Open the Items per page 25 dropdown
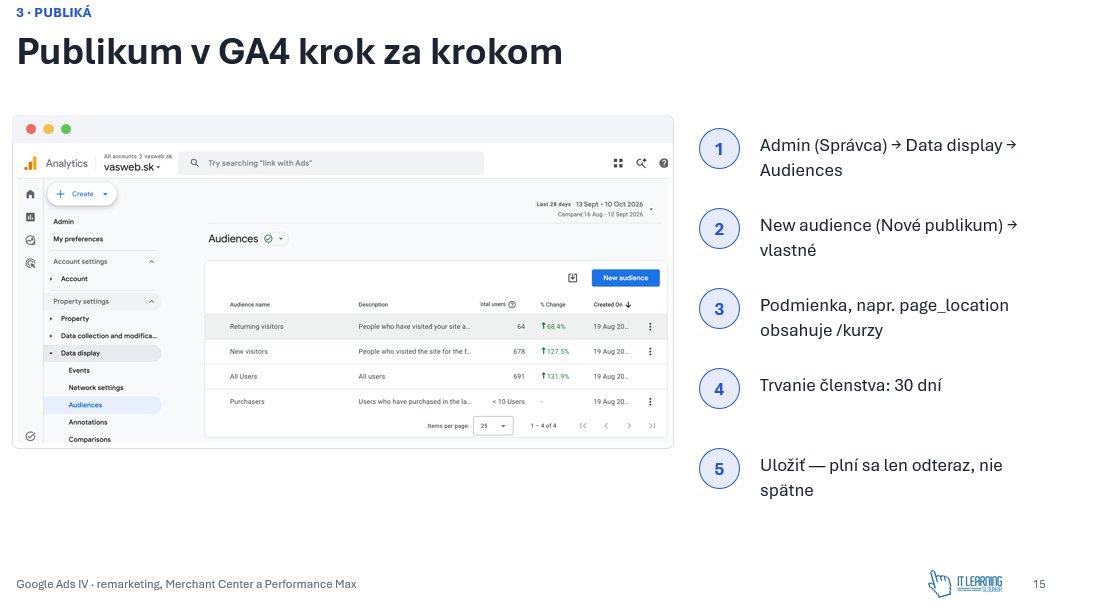1110x610 pixels. coord(493,426)
